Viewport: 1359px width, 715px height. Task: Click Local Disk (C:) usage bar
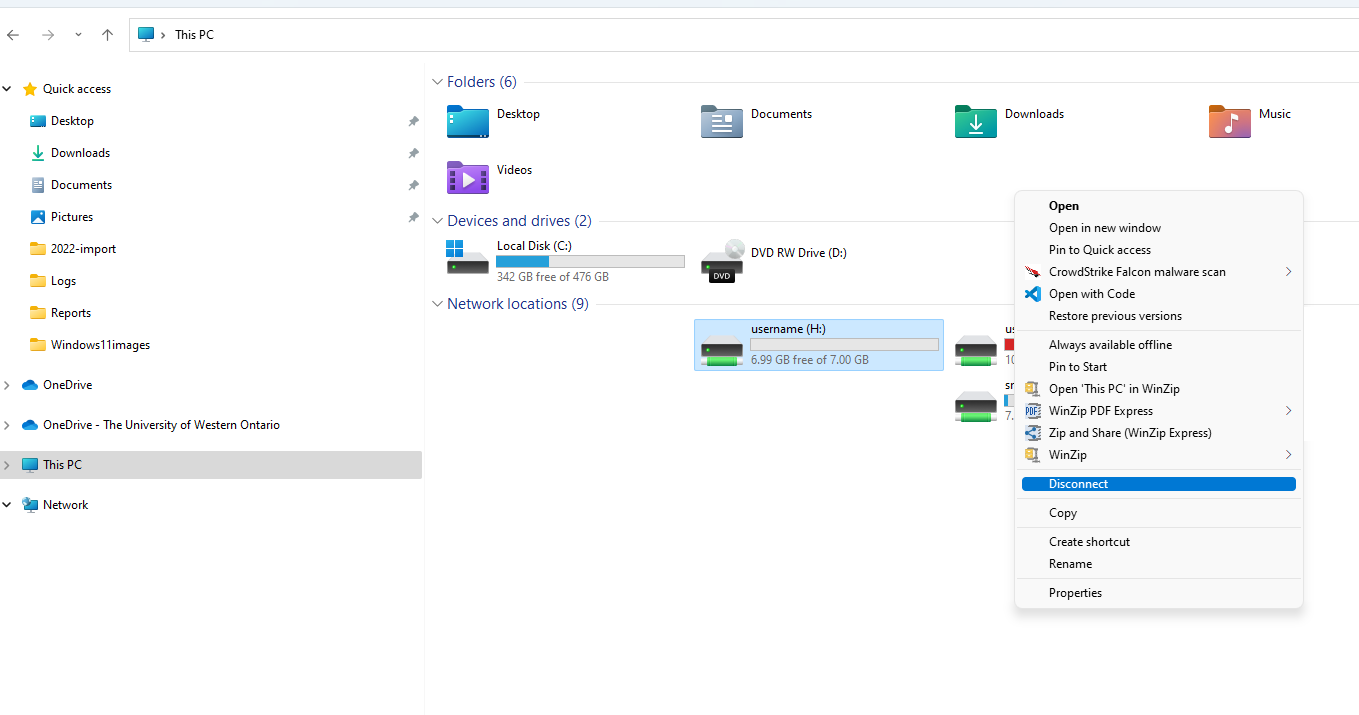[590, 262]
